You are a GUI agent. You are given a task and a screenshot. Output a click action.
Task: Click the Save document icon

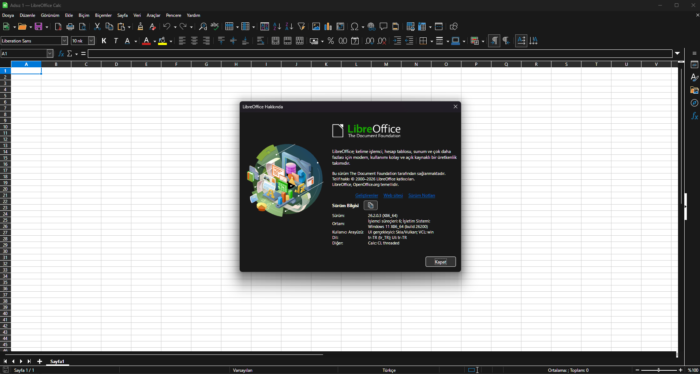(38, 27)
